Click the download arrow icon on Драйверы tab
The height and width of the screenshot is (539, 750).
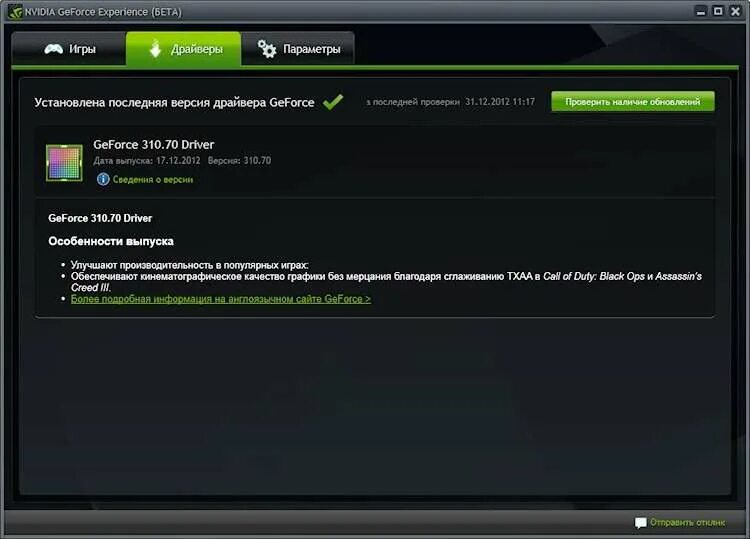[x=155, y=49]
